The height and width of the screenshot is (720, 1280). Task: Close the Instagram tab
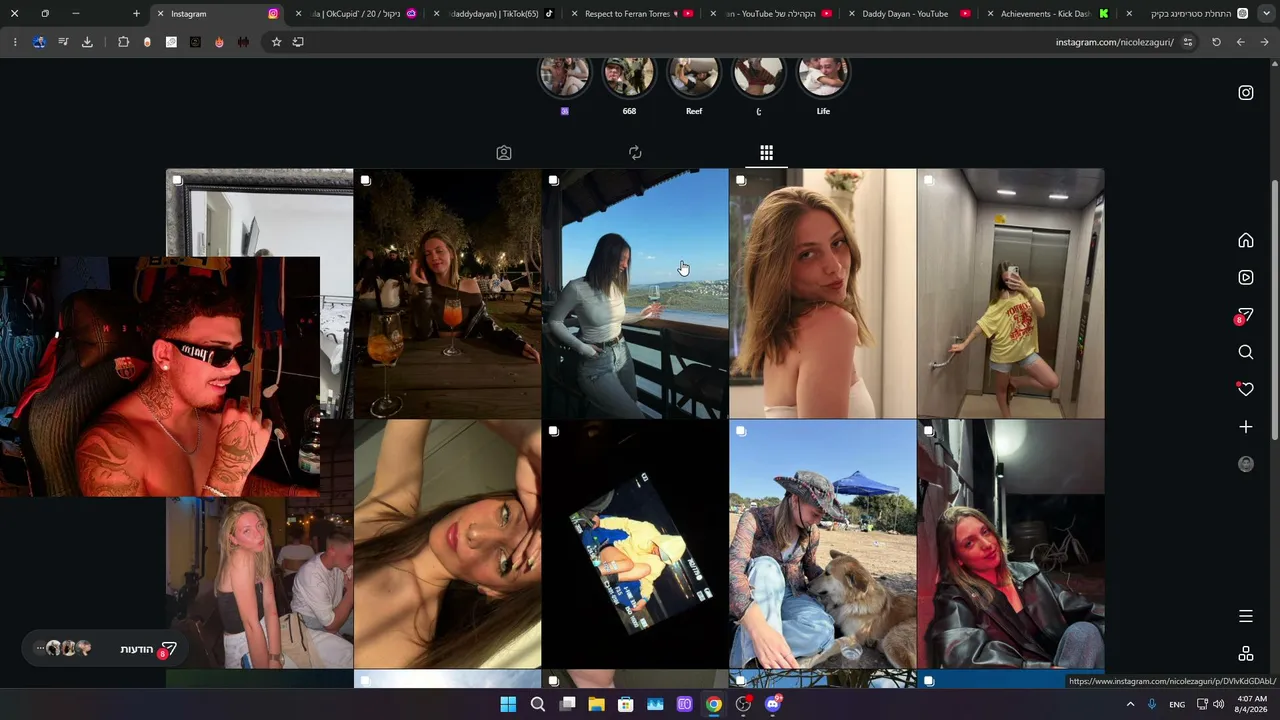point(160,14)
